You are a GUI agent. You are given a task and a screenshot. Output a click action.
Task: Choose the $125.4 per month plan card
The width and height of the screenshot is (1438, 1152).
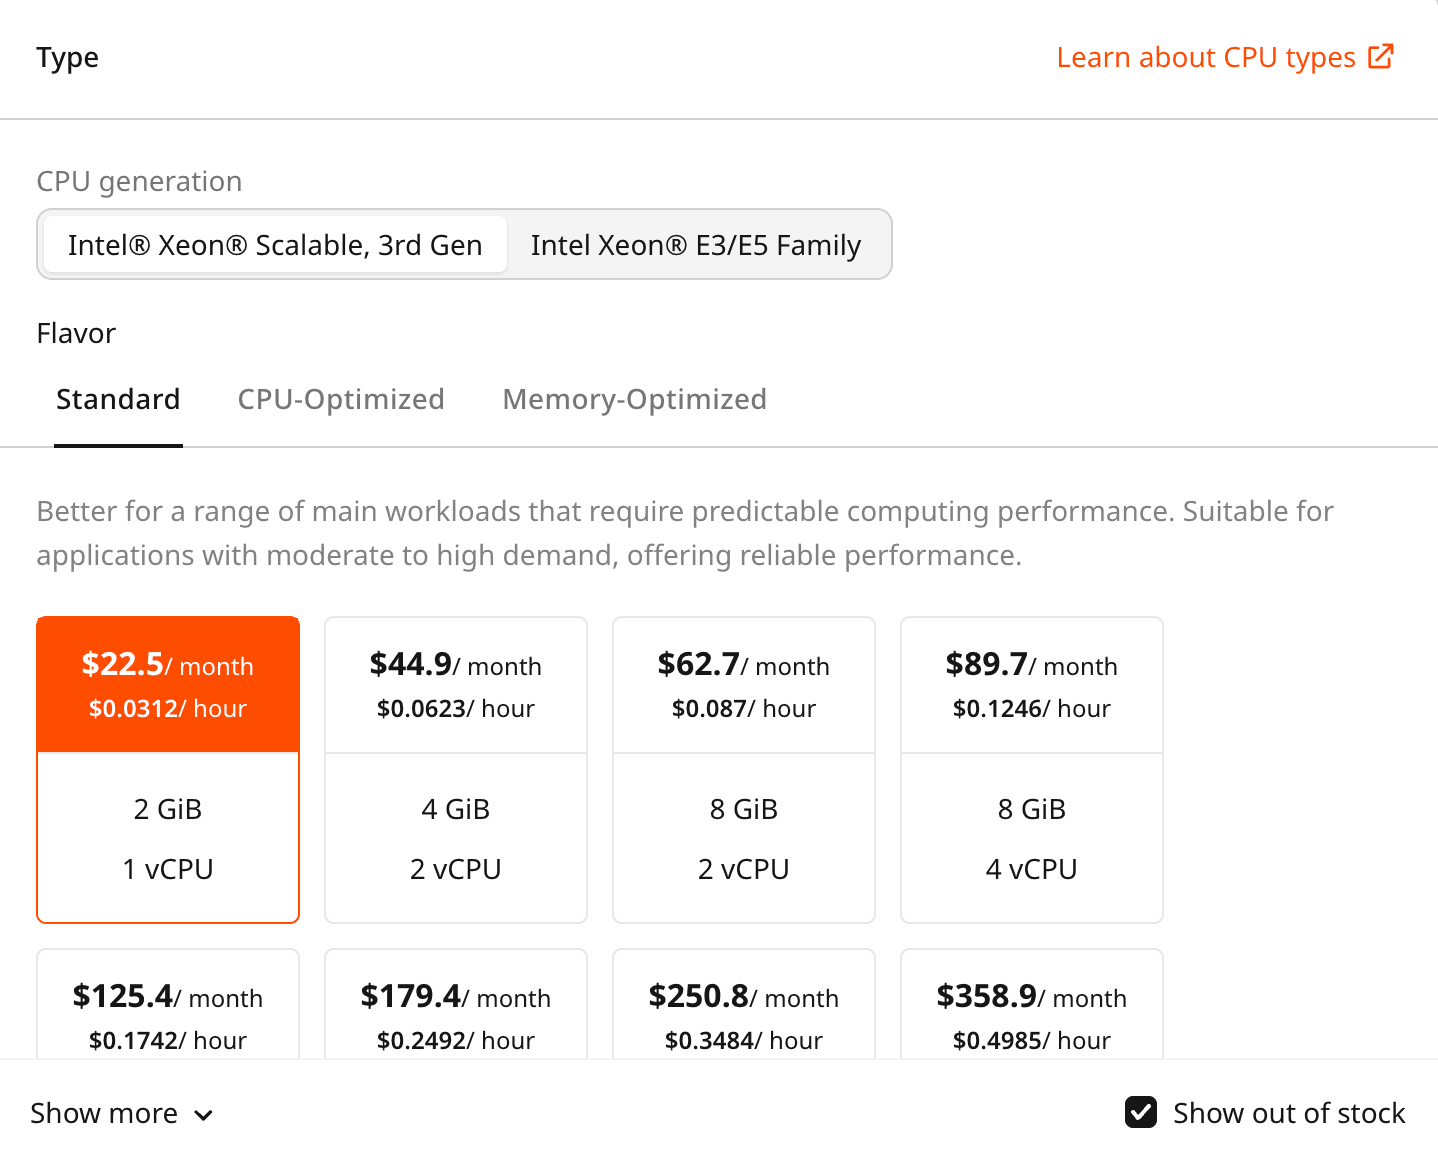click(168, 1012)
